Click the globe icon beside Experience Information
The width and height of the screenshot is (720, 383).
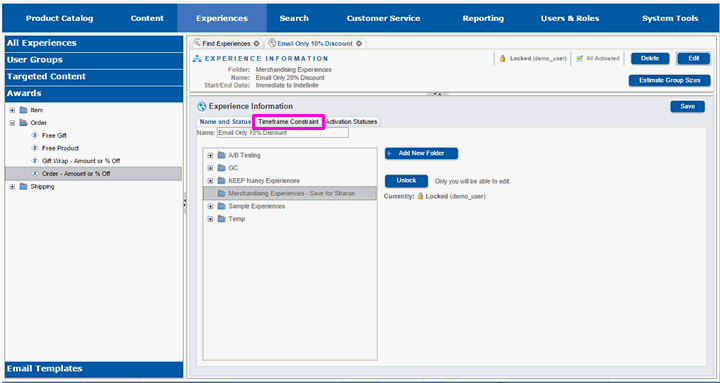point(202,107)
